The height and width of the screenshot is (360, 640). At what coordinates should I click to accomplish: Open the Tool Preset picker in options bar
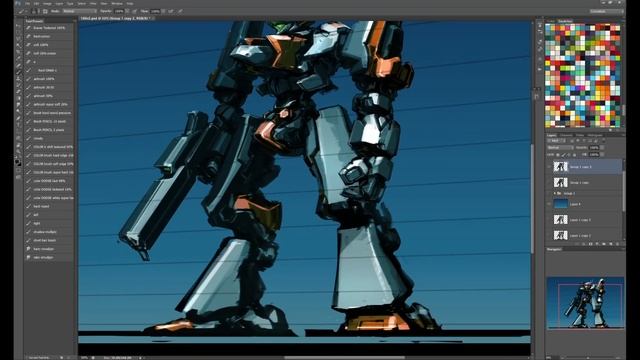tap(21, 11)
